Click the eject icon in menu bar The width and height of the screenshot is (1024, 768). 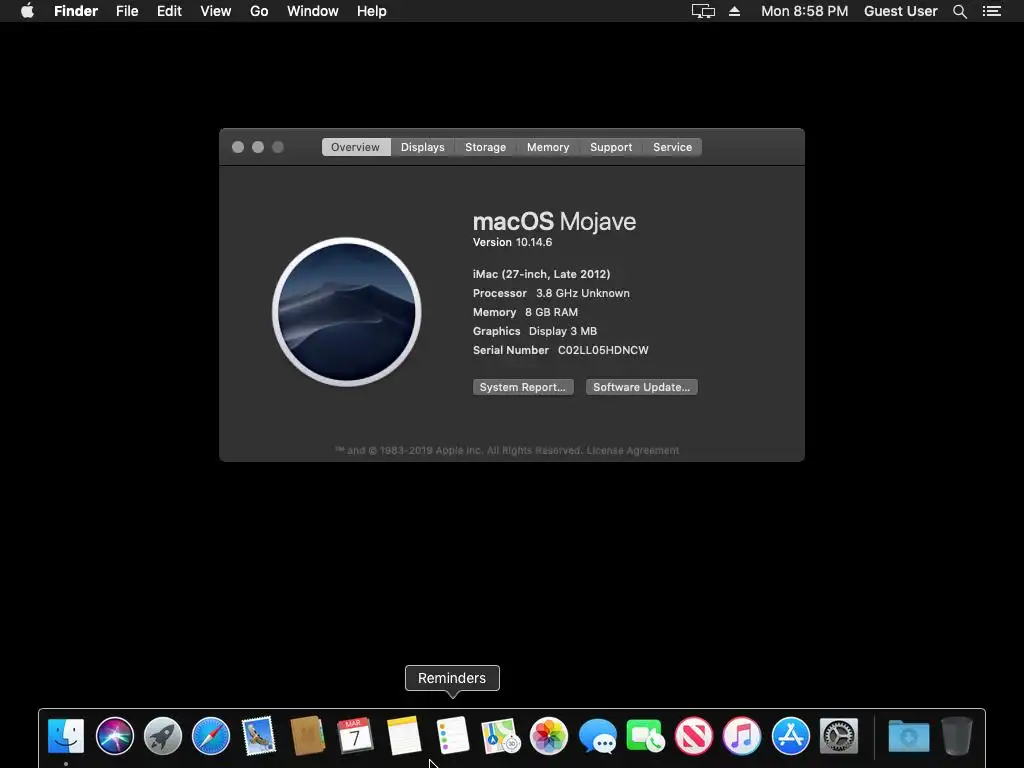734,11
